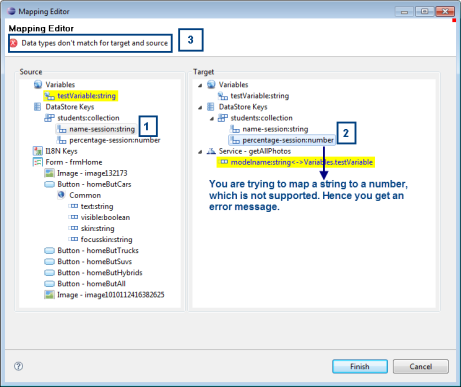Click the Image image132173 icon
The width and height of the screenshot is (461, 387).
click(x=49, y=173)
